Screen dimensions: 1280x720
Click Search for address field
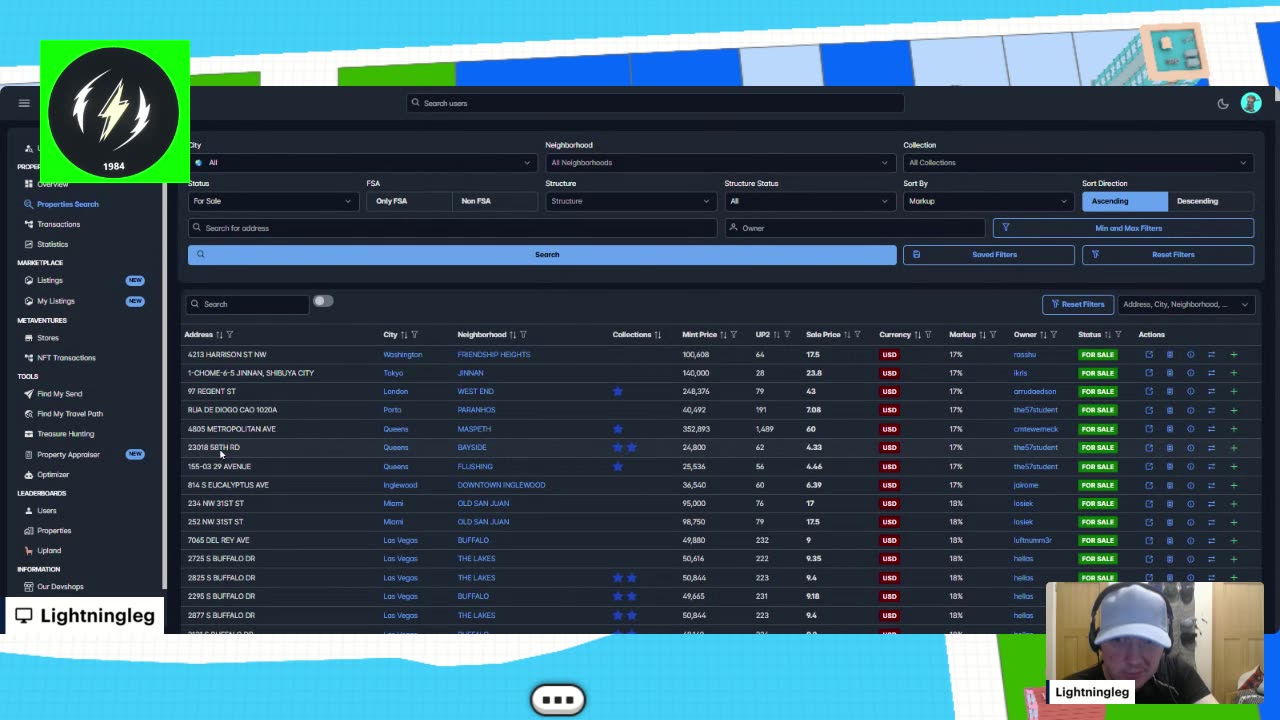click(452, 228)
